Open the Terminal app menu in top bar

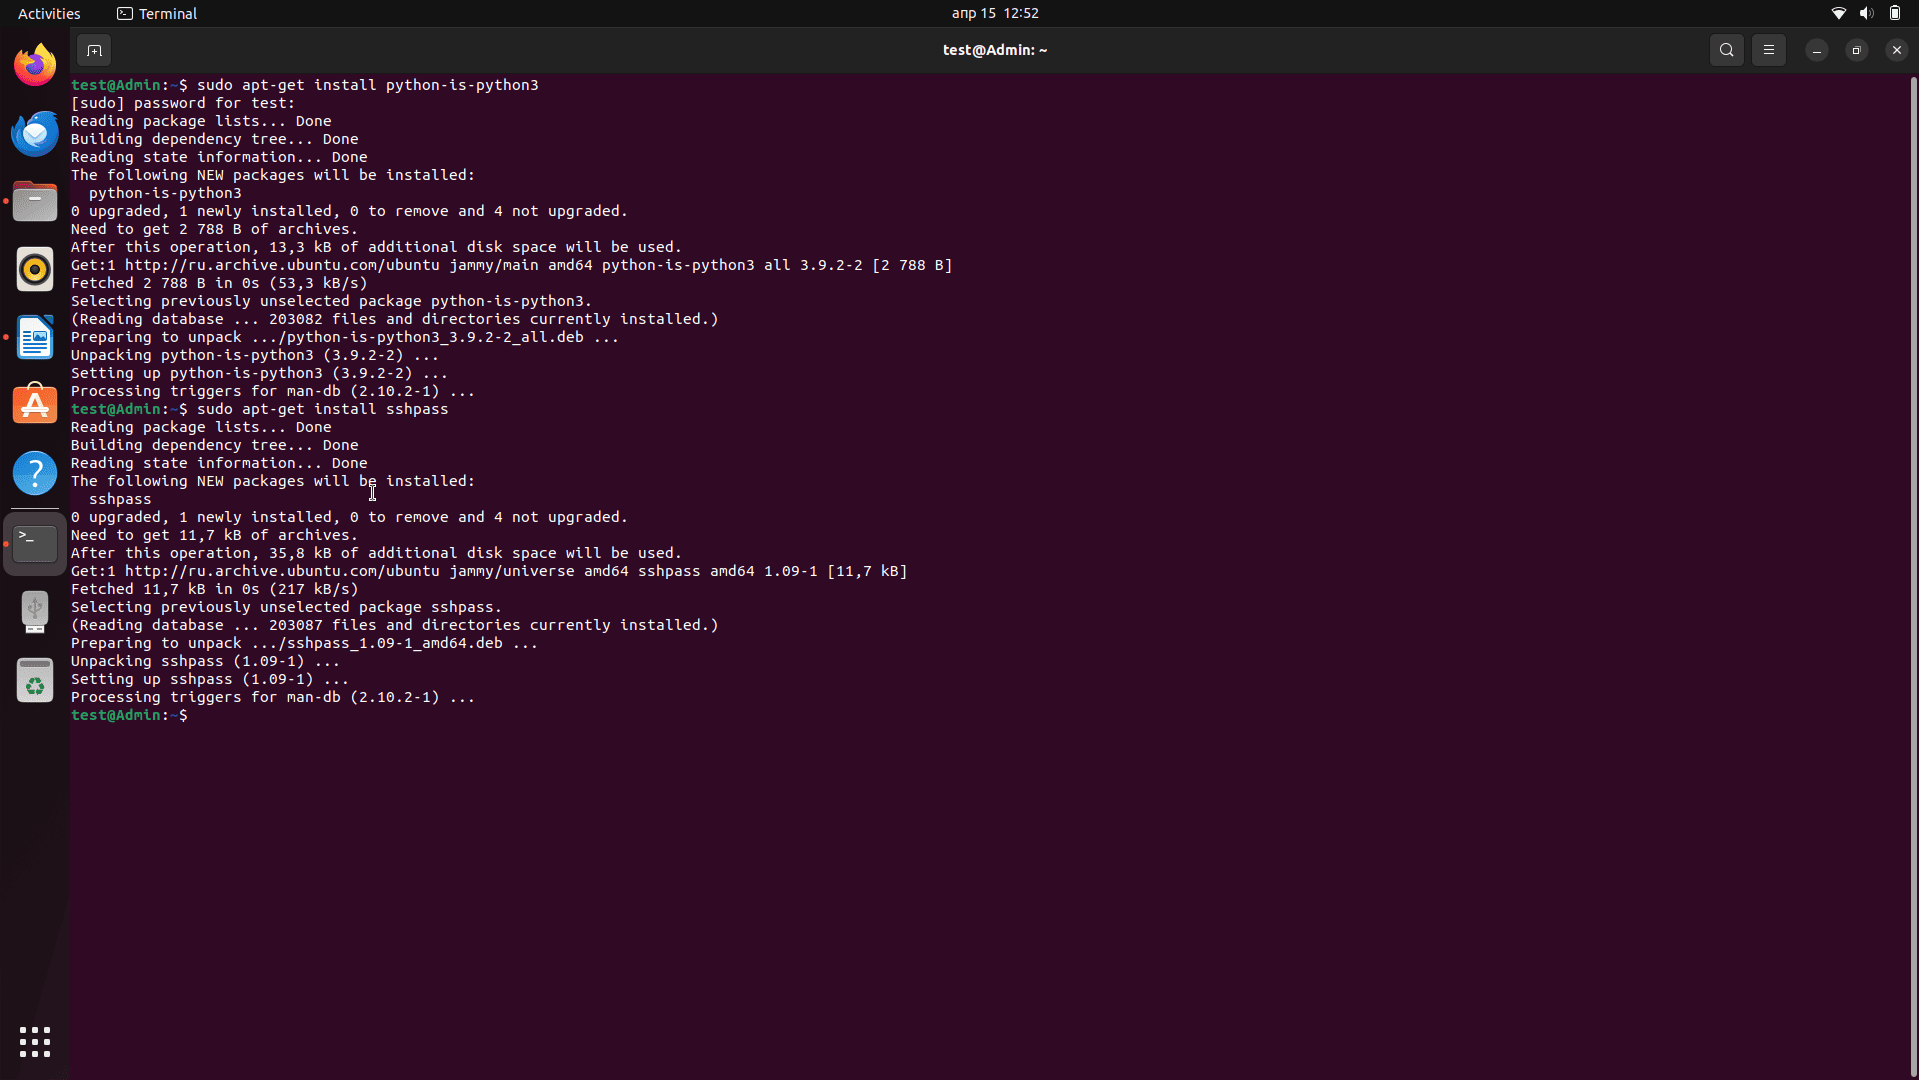157,14
